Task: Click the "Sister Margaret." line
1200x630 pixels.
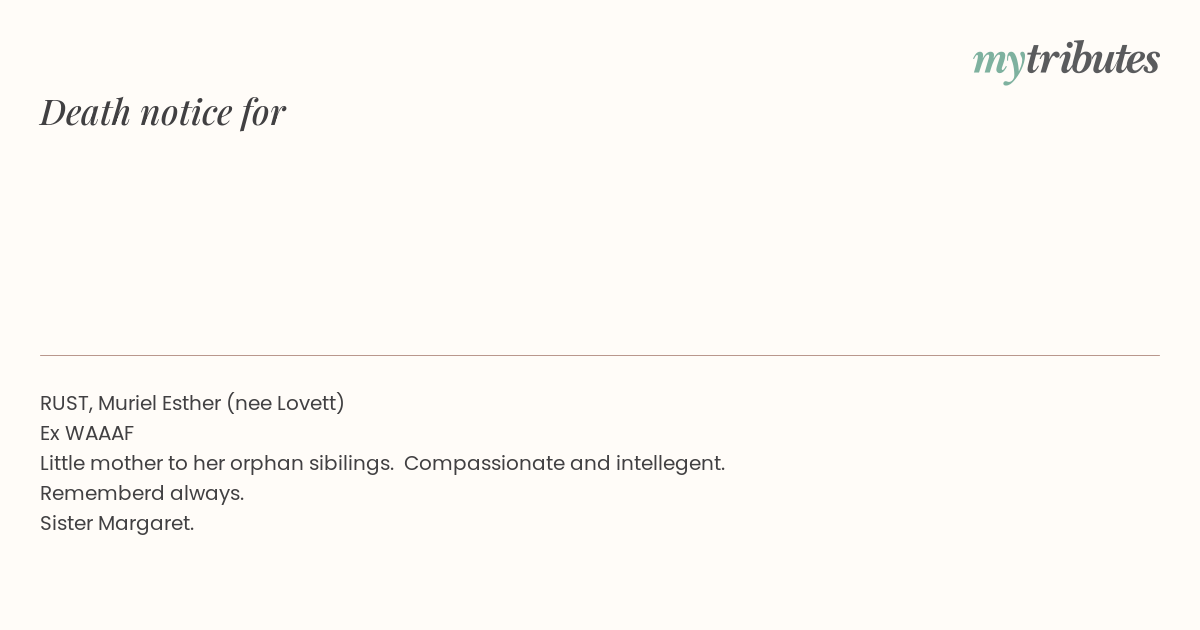Action: pyautogui.click(x=117, y=523)
